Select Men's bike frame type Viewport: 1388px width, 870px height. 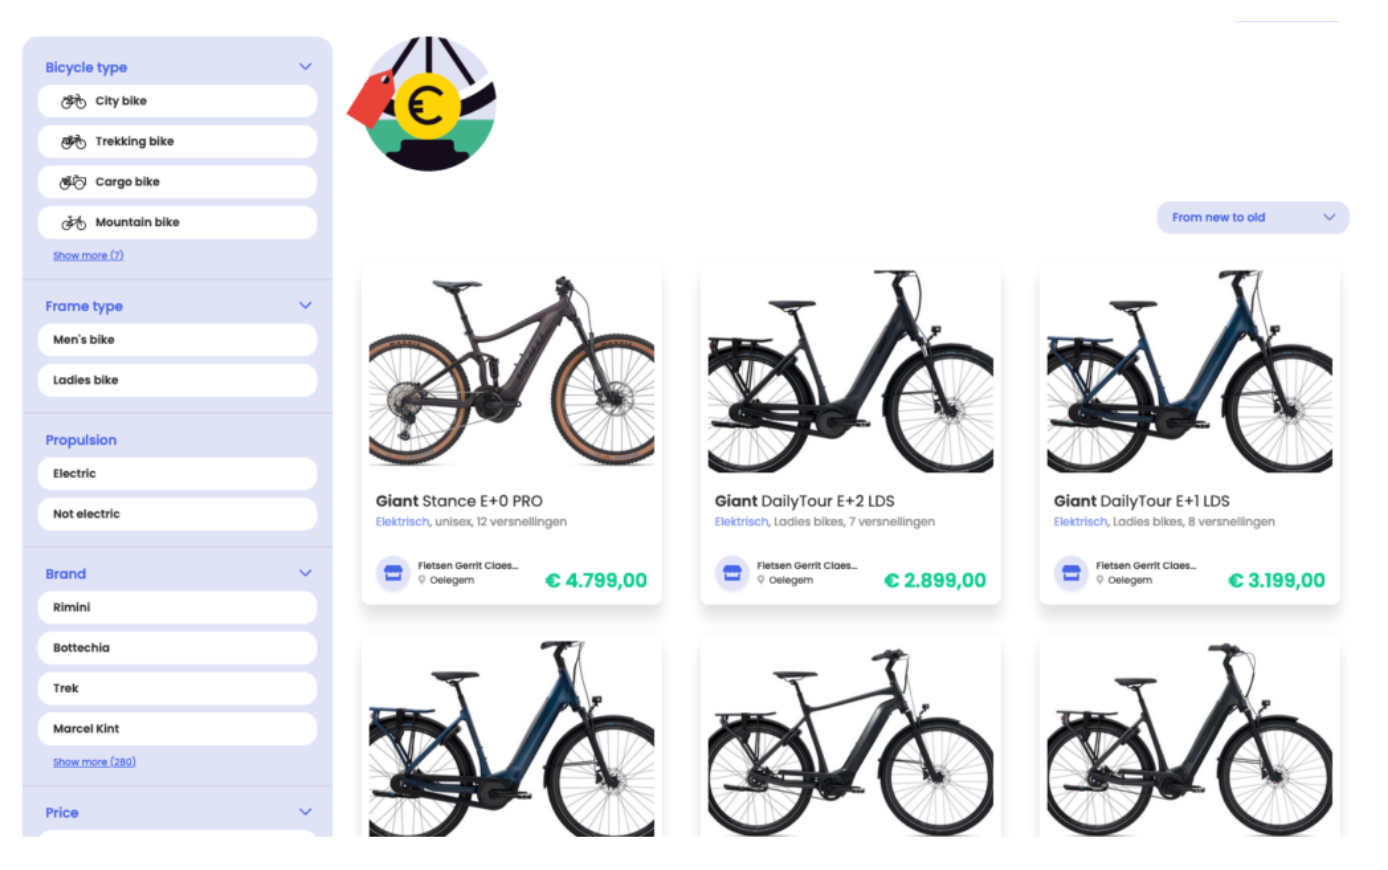[177, 340]
